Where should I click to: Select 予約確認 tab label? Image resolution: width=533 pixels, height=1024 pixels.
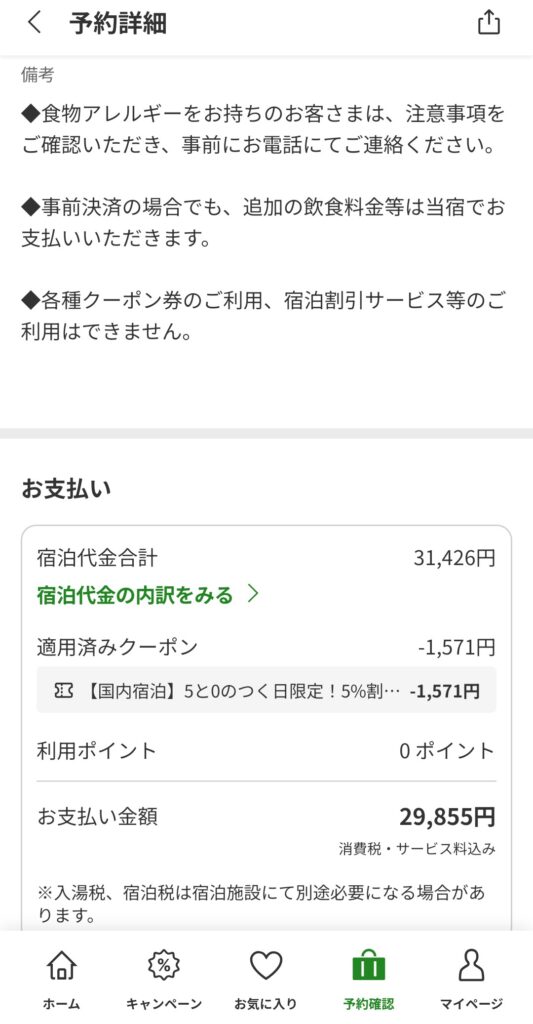368,1004
